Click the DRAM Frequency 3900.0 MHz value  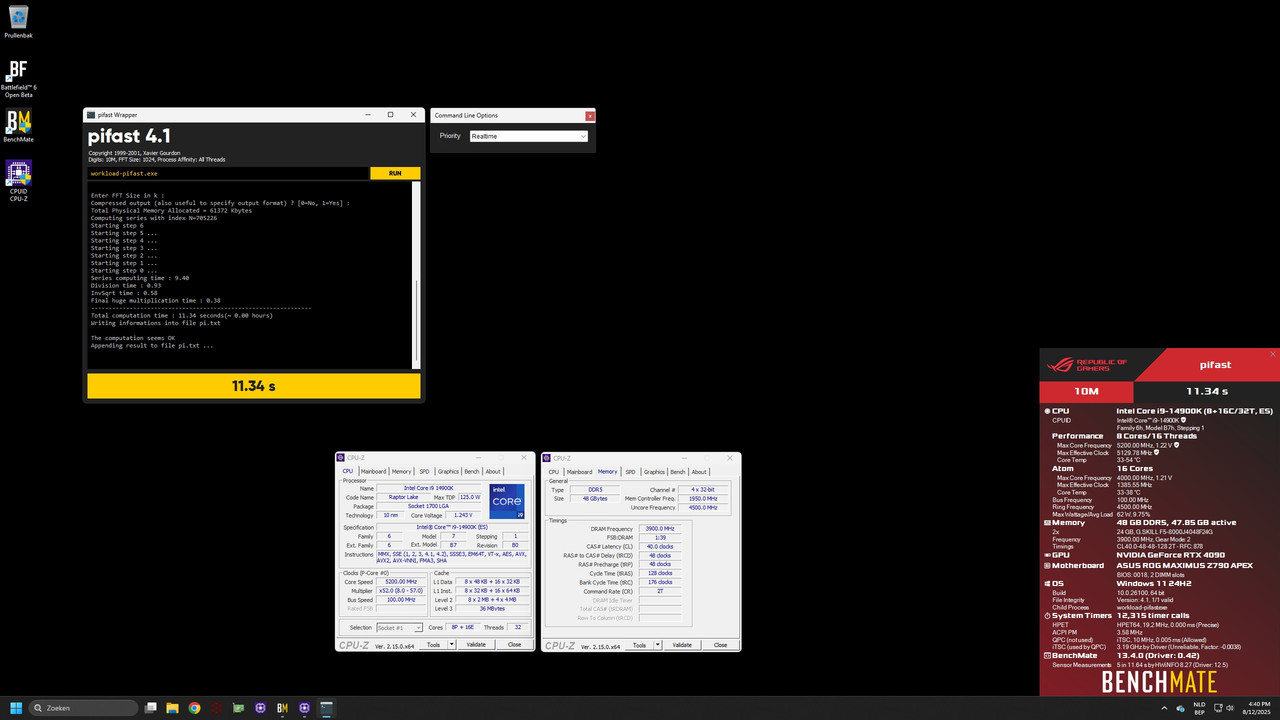coord(660,528)
